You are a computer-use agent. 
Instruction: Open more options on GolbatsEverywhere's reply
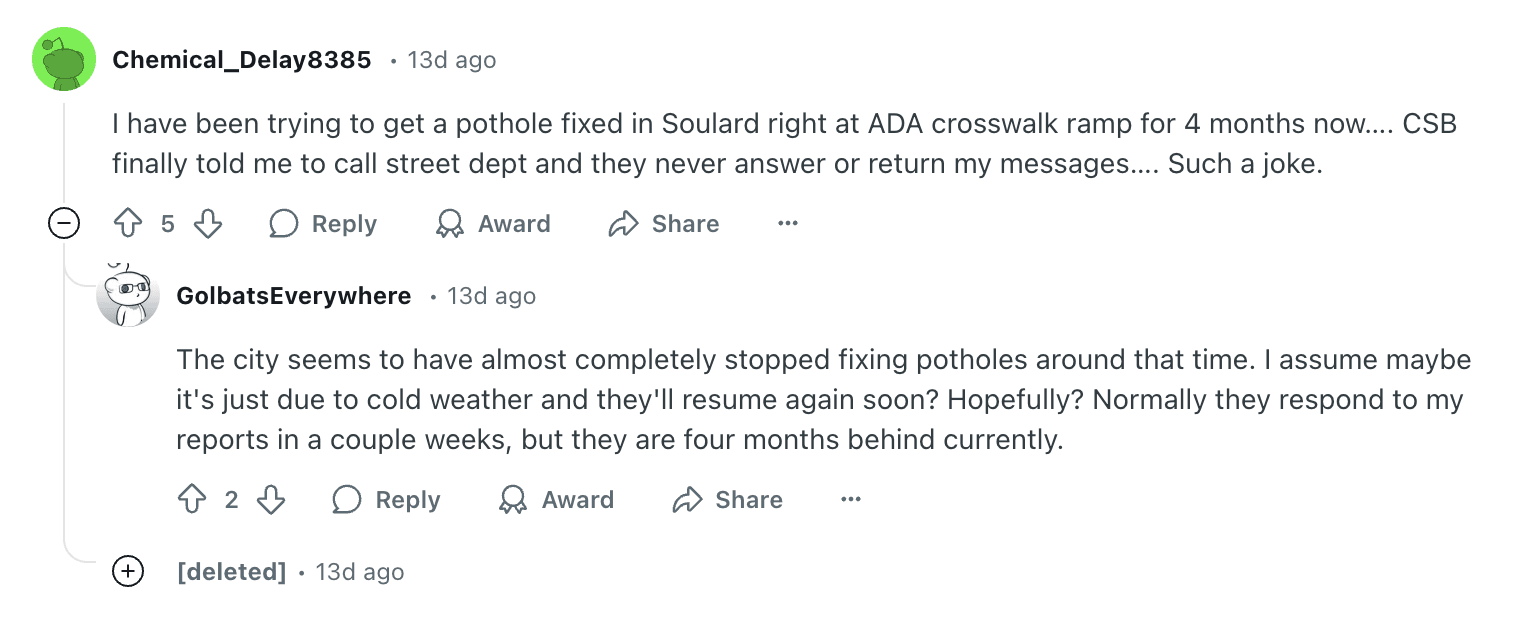[x=851, y=500]
